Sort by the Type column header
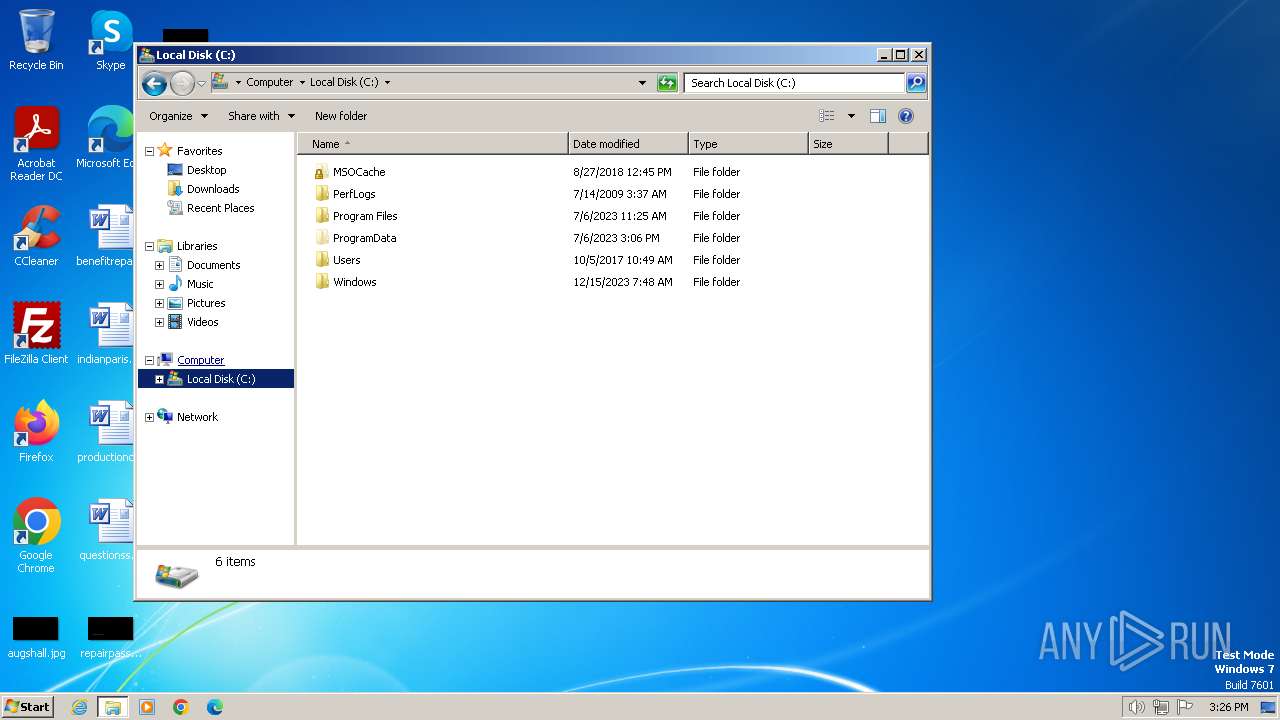 tap(748, 144)
